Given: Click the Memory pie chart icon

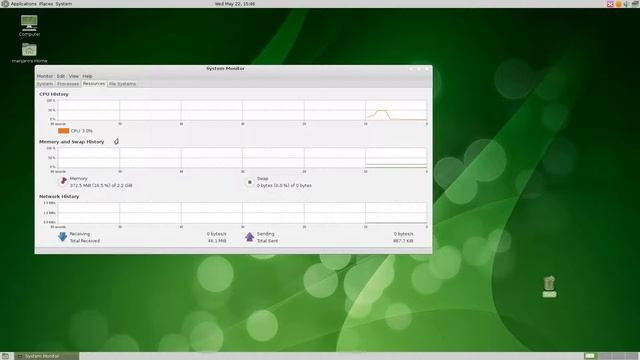Looking at the screenshot, I should pyautogui.click(x=63, y=182).
